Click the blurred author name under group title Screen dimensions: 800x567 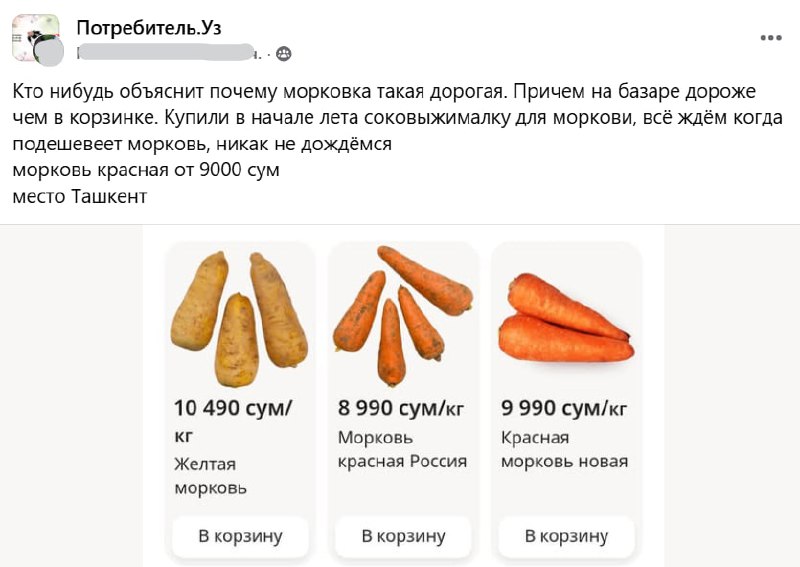(x=167, y=53)
